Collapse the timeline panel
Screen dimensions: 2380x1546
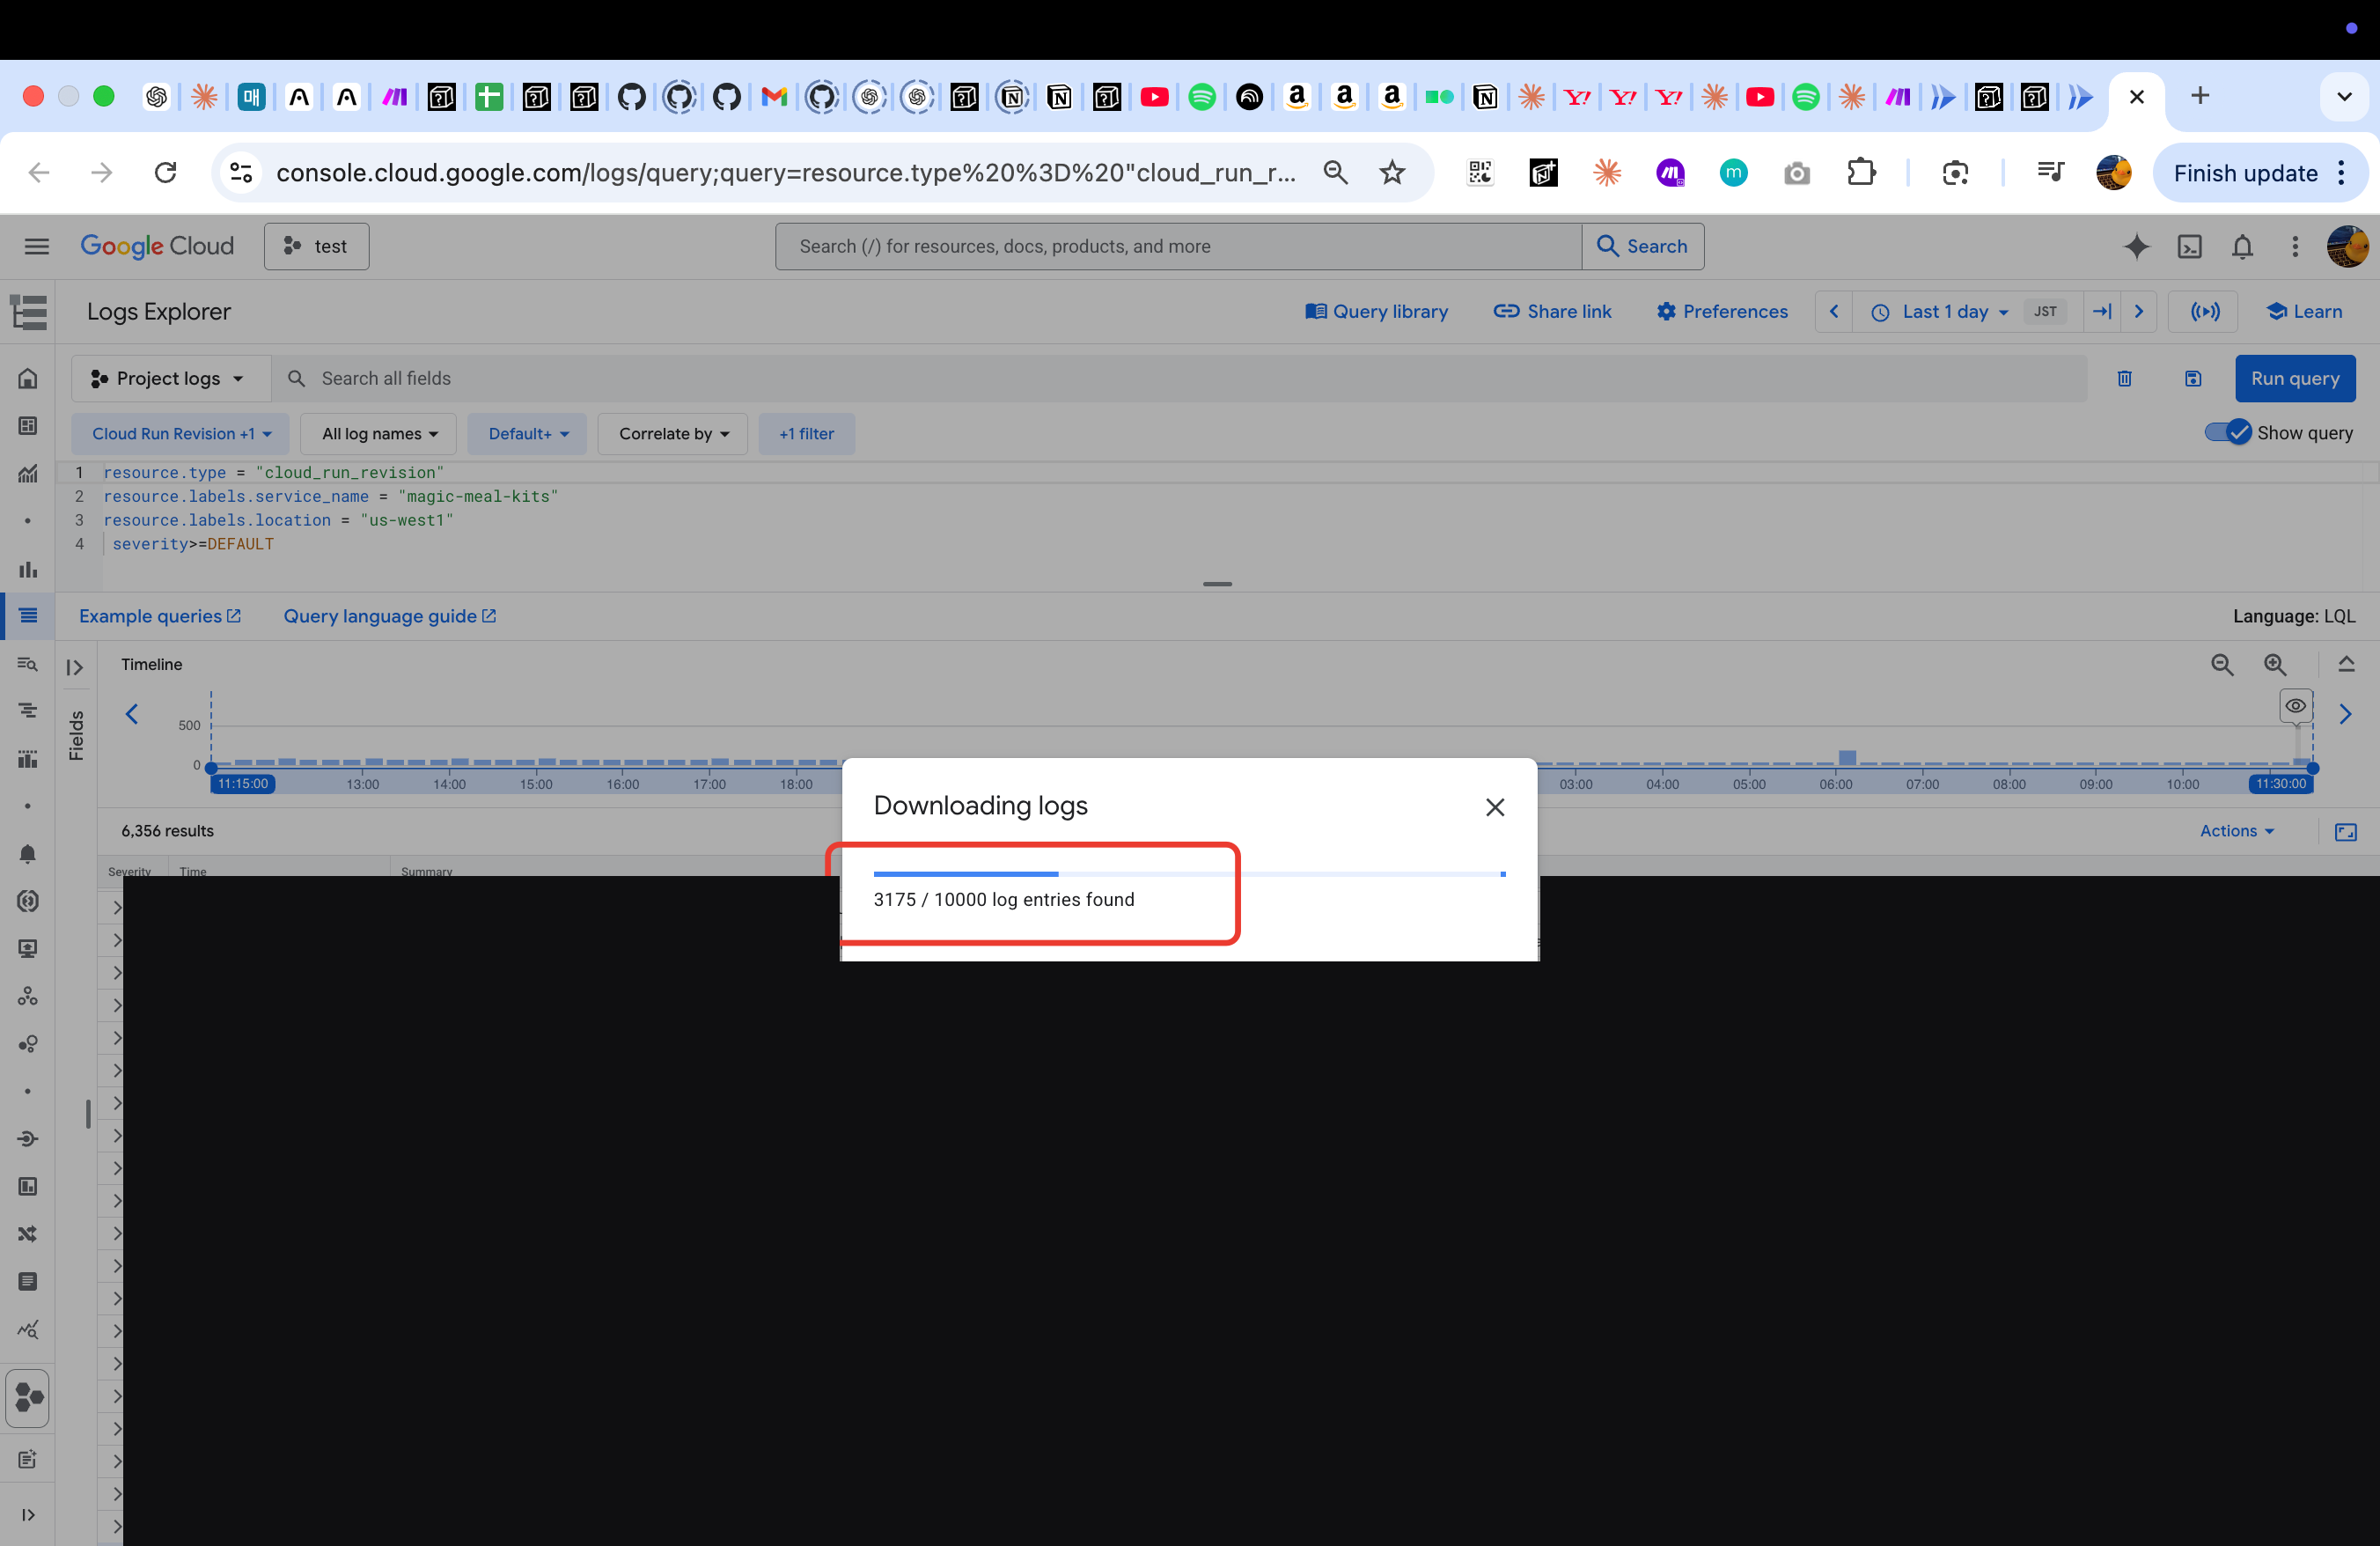(x=2346, y=664)
